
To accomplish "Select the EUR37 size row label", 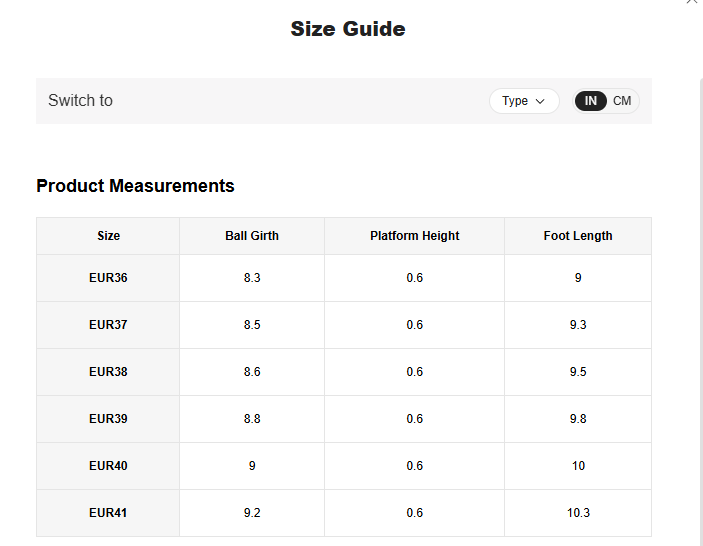I will [108, 325].
